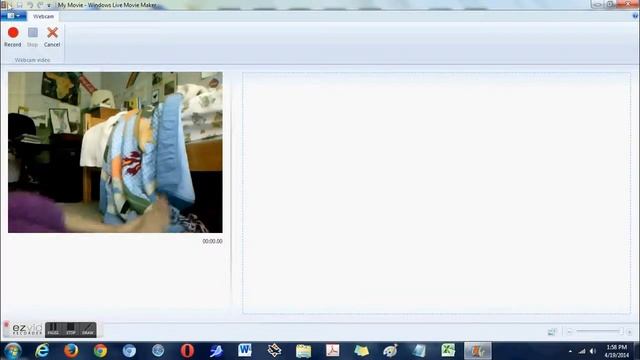Redo using the title bar redo arrow

[x=40, y=5]
